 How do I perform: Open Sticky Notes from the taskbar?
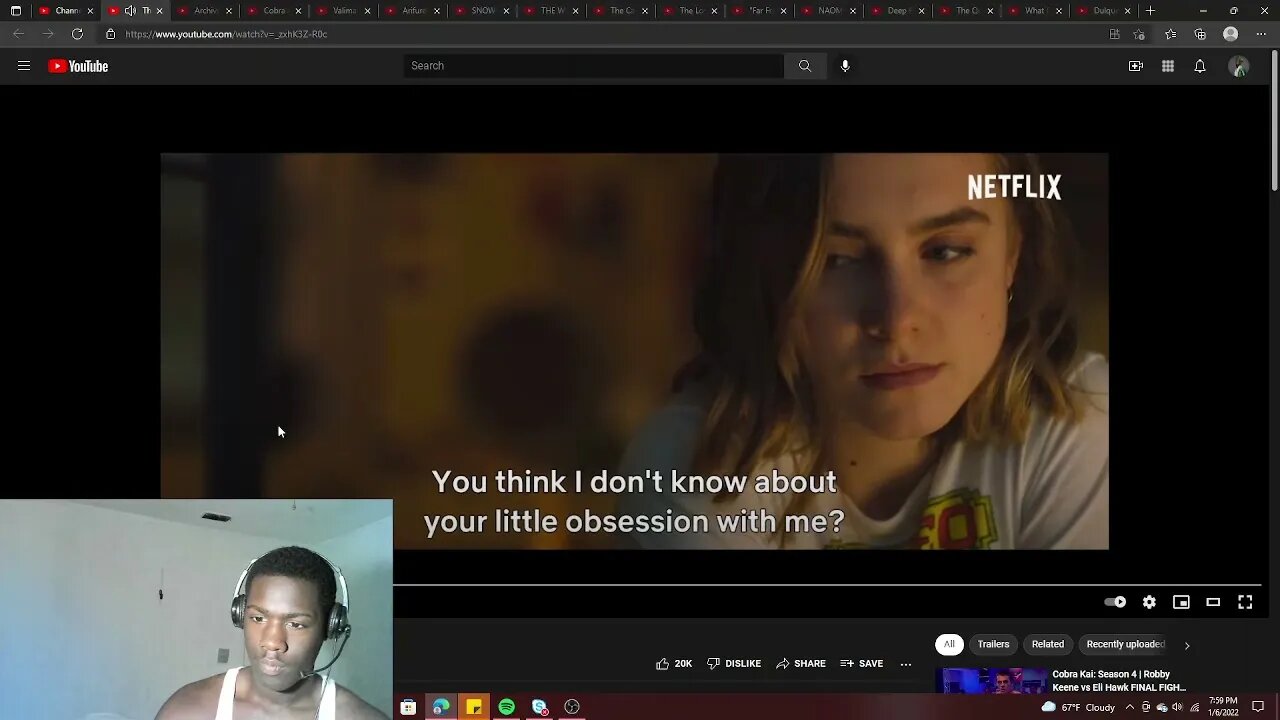point(474,707)
